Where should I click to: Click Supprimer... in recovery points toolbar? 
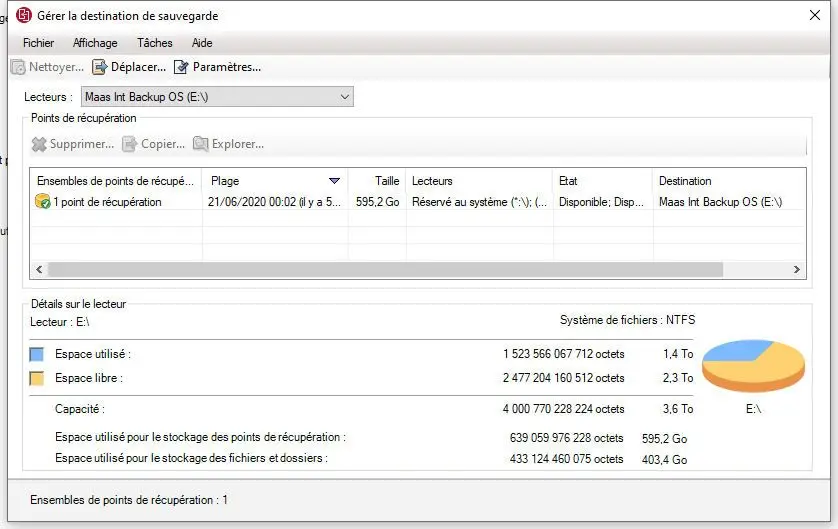pos(82,144)
